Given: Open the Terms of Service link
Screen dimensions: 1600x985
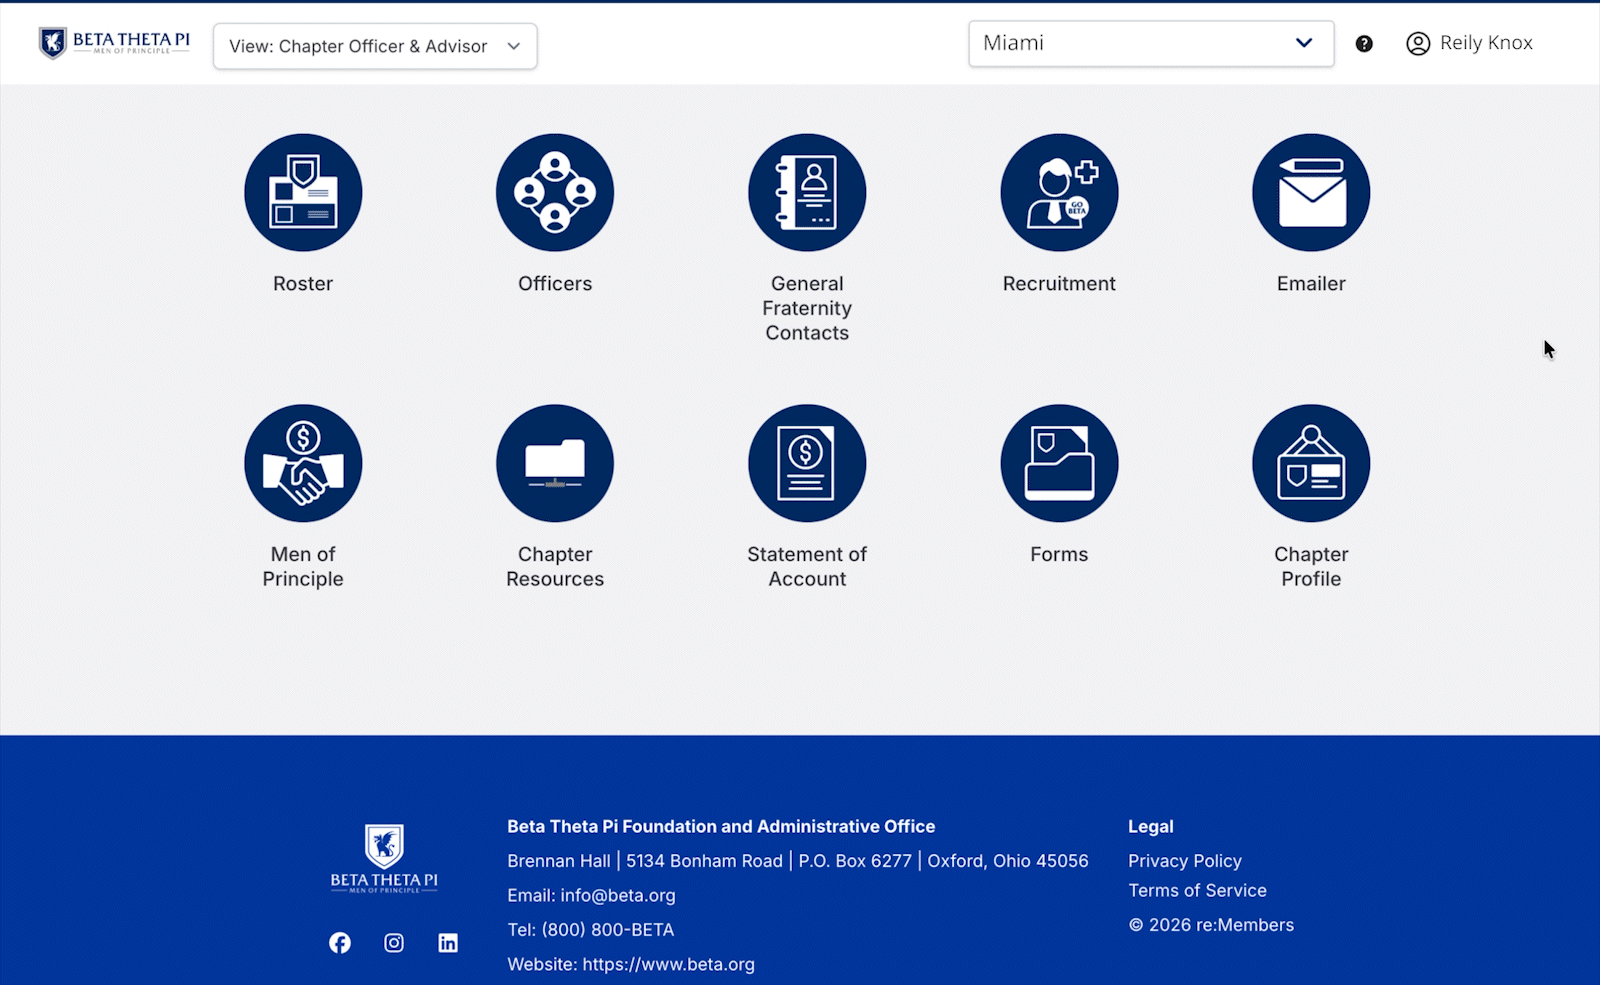Looking at the screenshot, I should (x=1197, y=890).
